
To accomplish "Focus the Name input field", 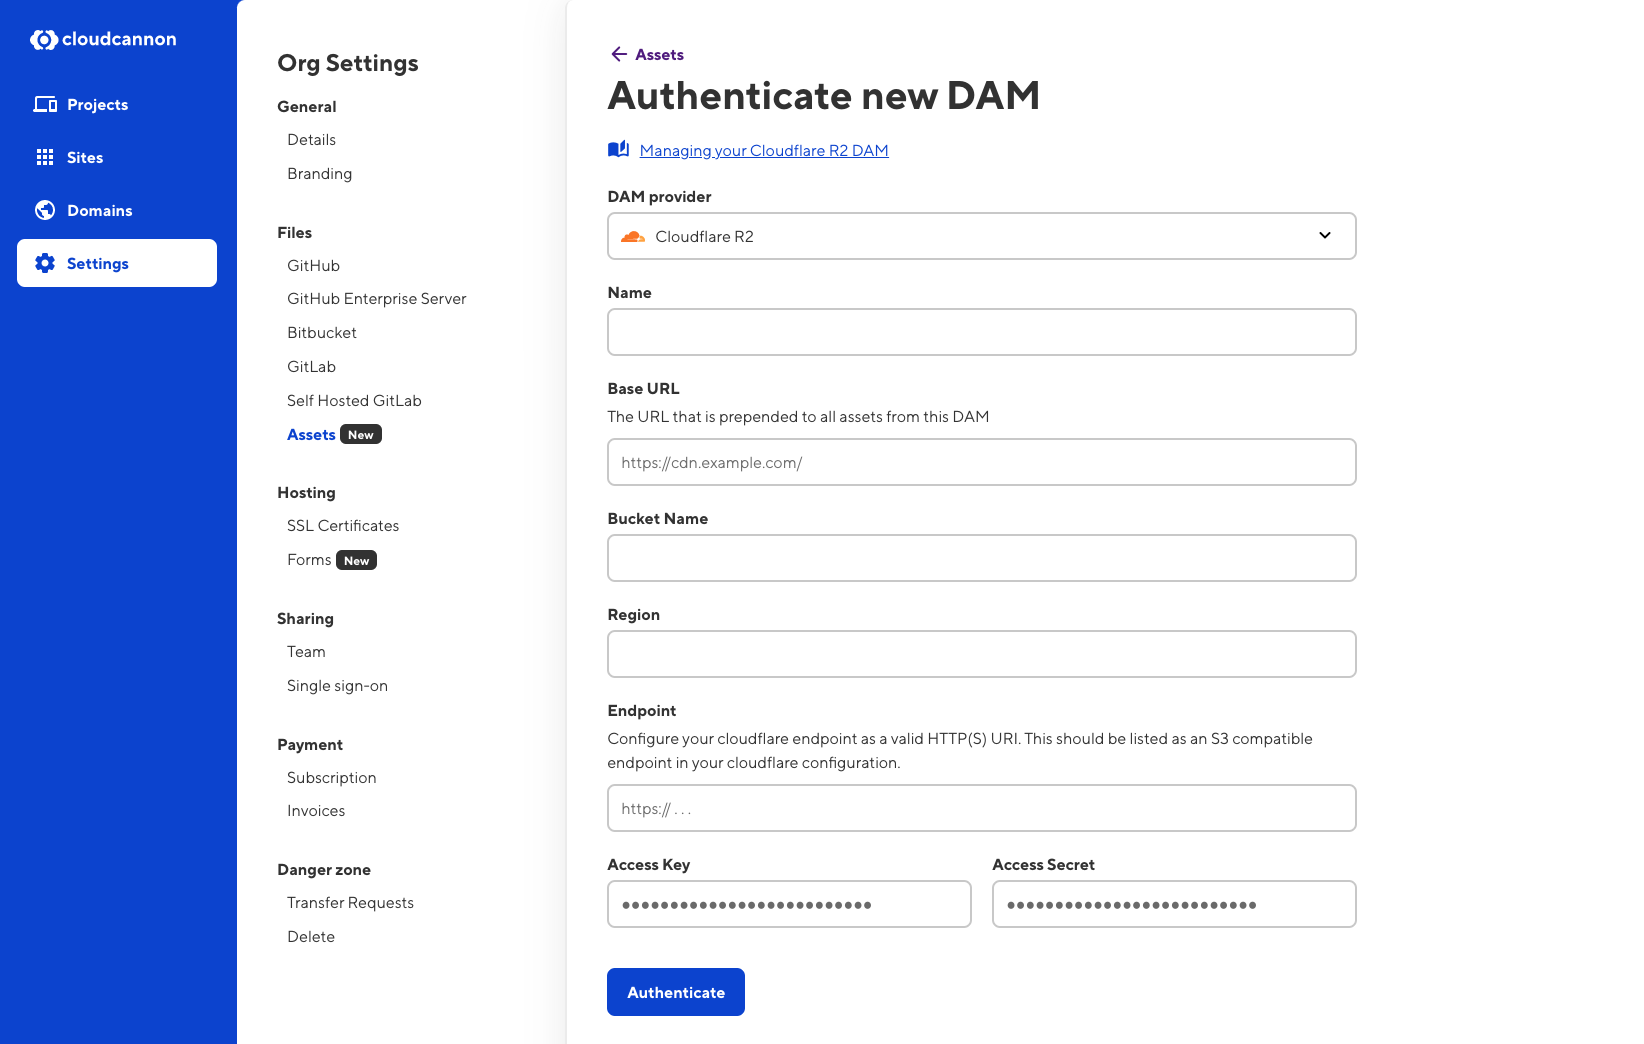I will point(981,332).
